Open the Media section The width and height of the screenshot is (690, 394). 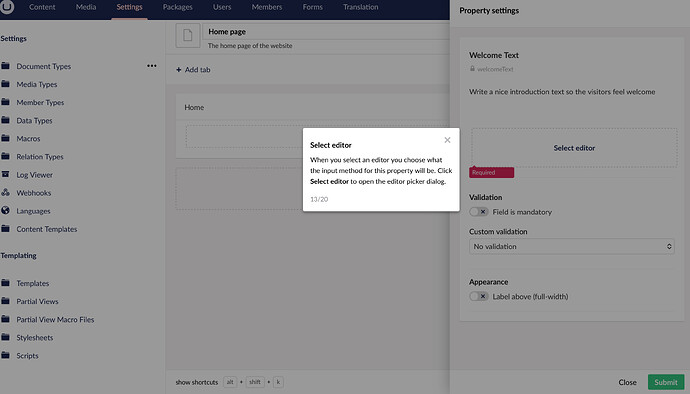pyautogui.click(x=86, y=7)
